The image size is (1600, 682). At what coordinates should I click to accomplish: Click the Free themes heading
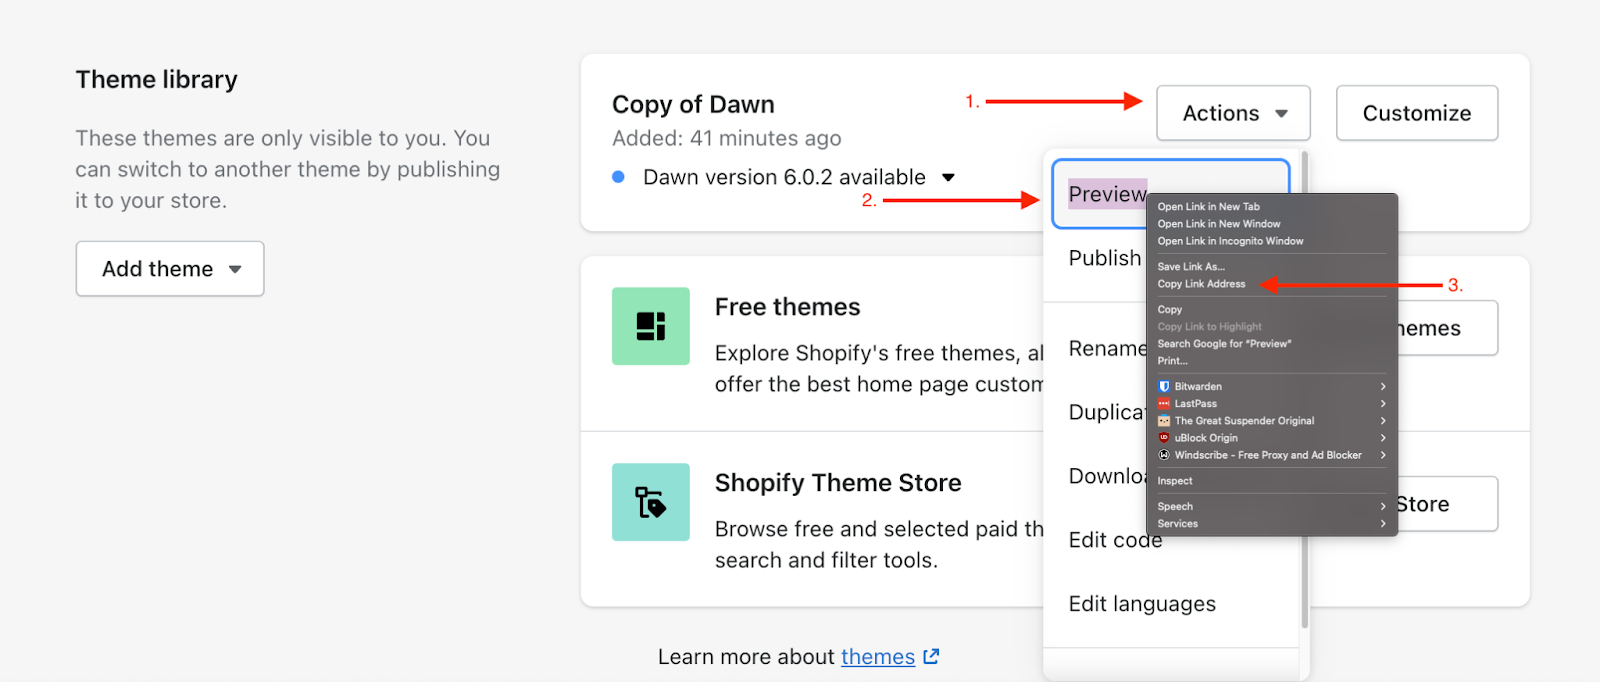(787, 307)
